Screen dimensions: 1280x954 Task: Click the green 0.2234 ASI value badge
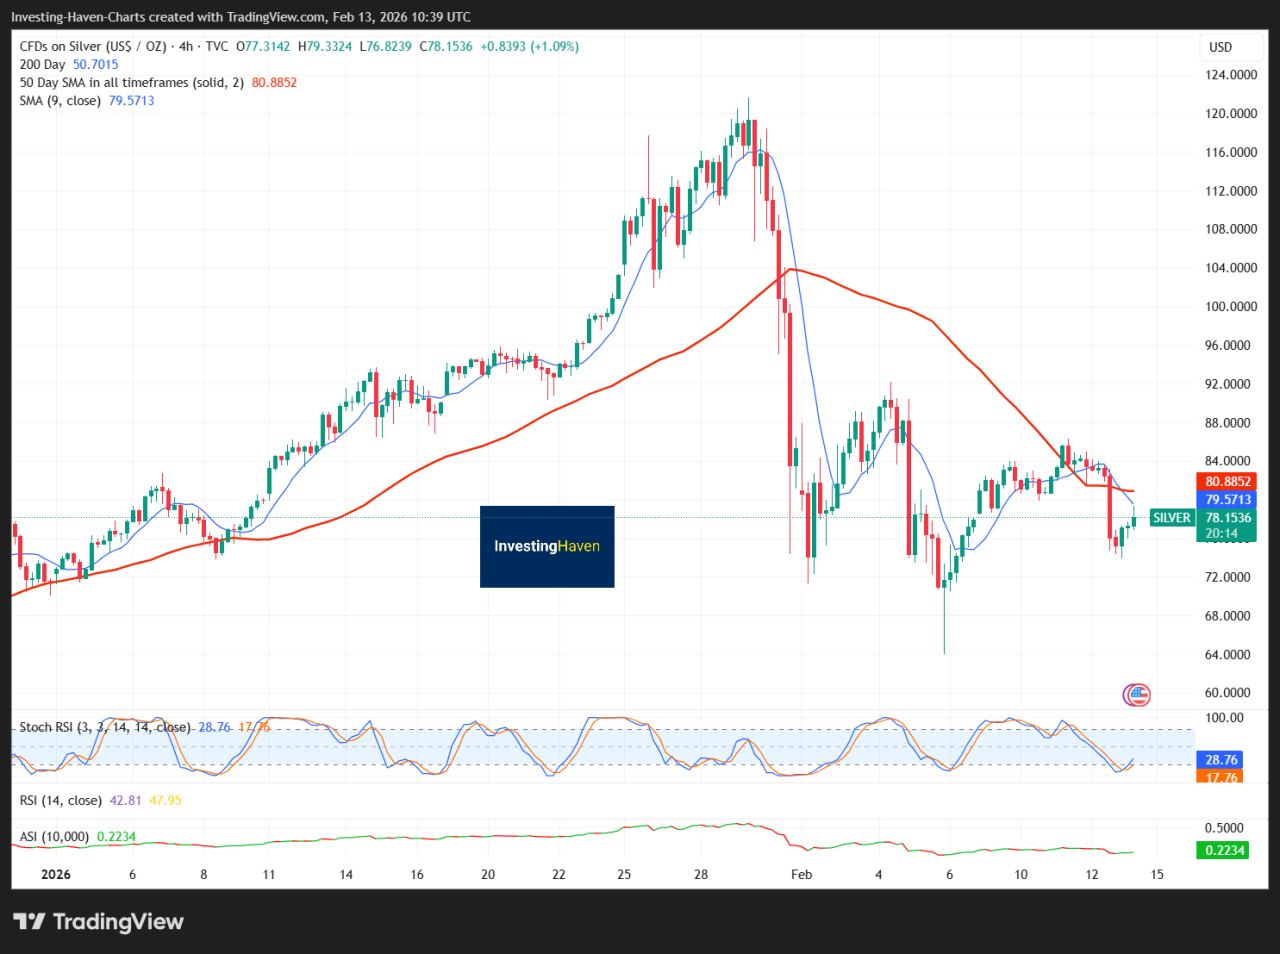1221,848
